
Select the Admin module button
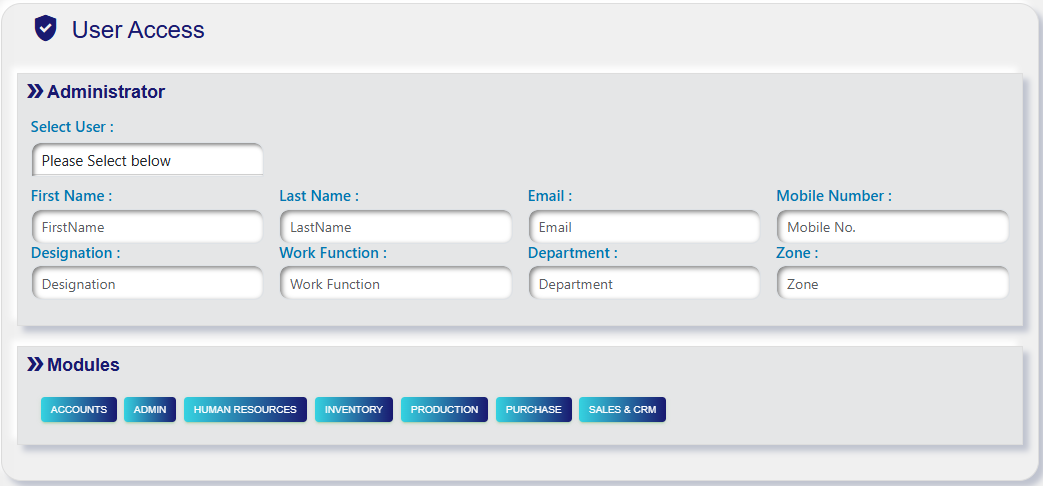[150, 410]
